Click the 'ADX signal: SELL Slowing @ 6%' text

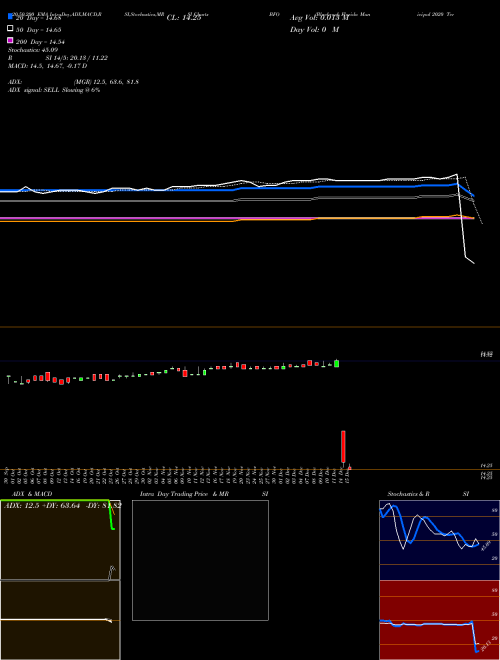(x=54, y=90)
